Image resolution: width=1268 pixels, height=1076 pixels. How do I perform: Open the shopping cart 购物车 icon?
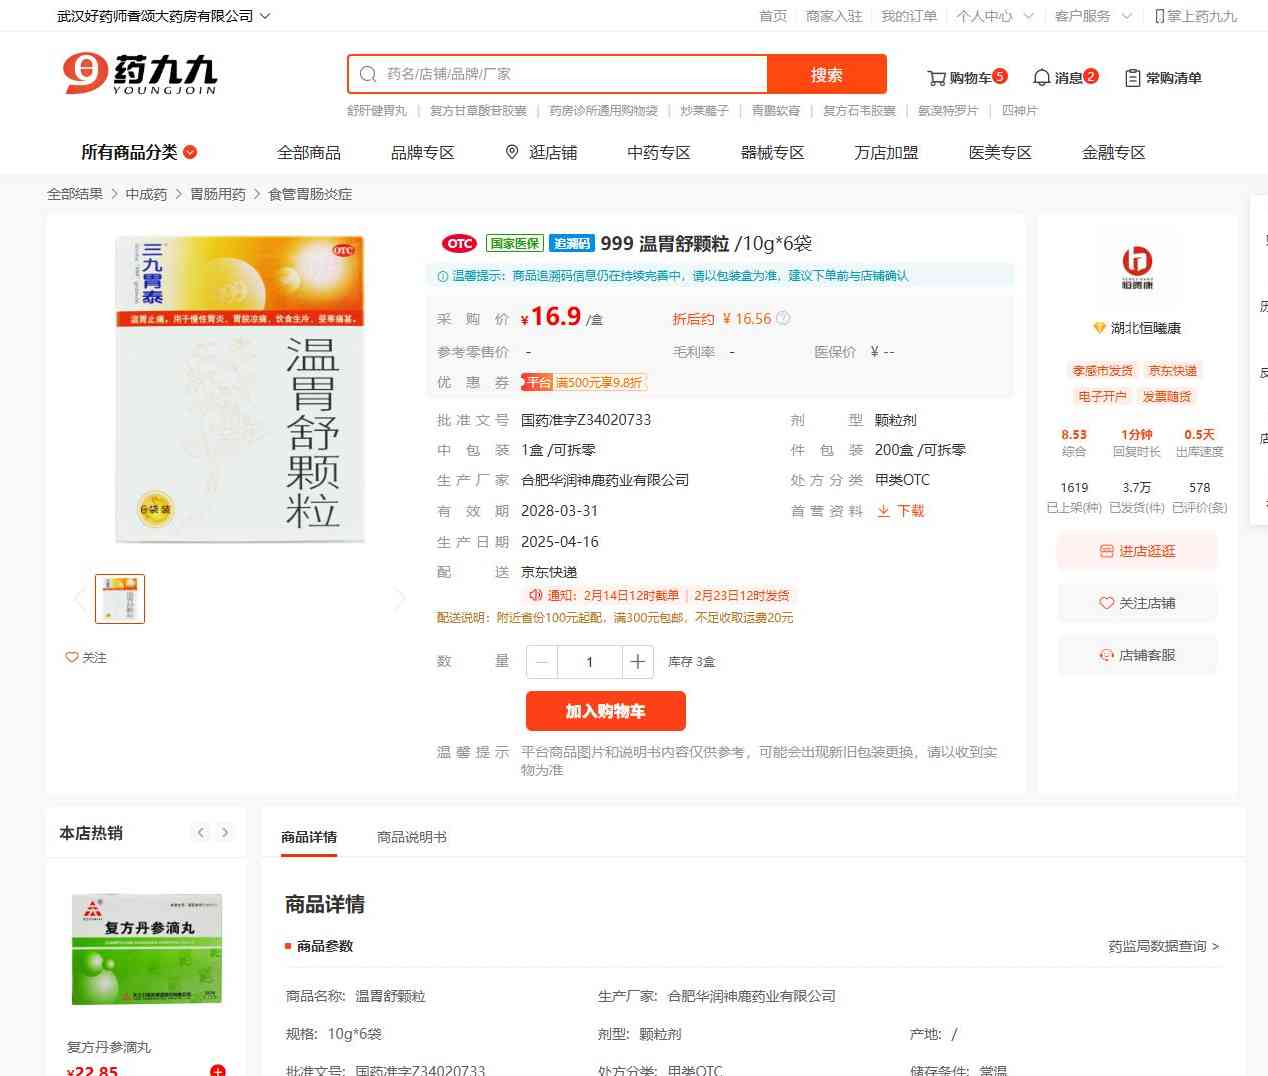point(937,78)
